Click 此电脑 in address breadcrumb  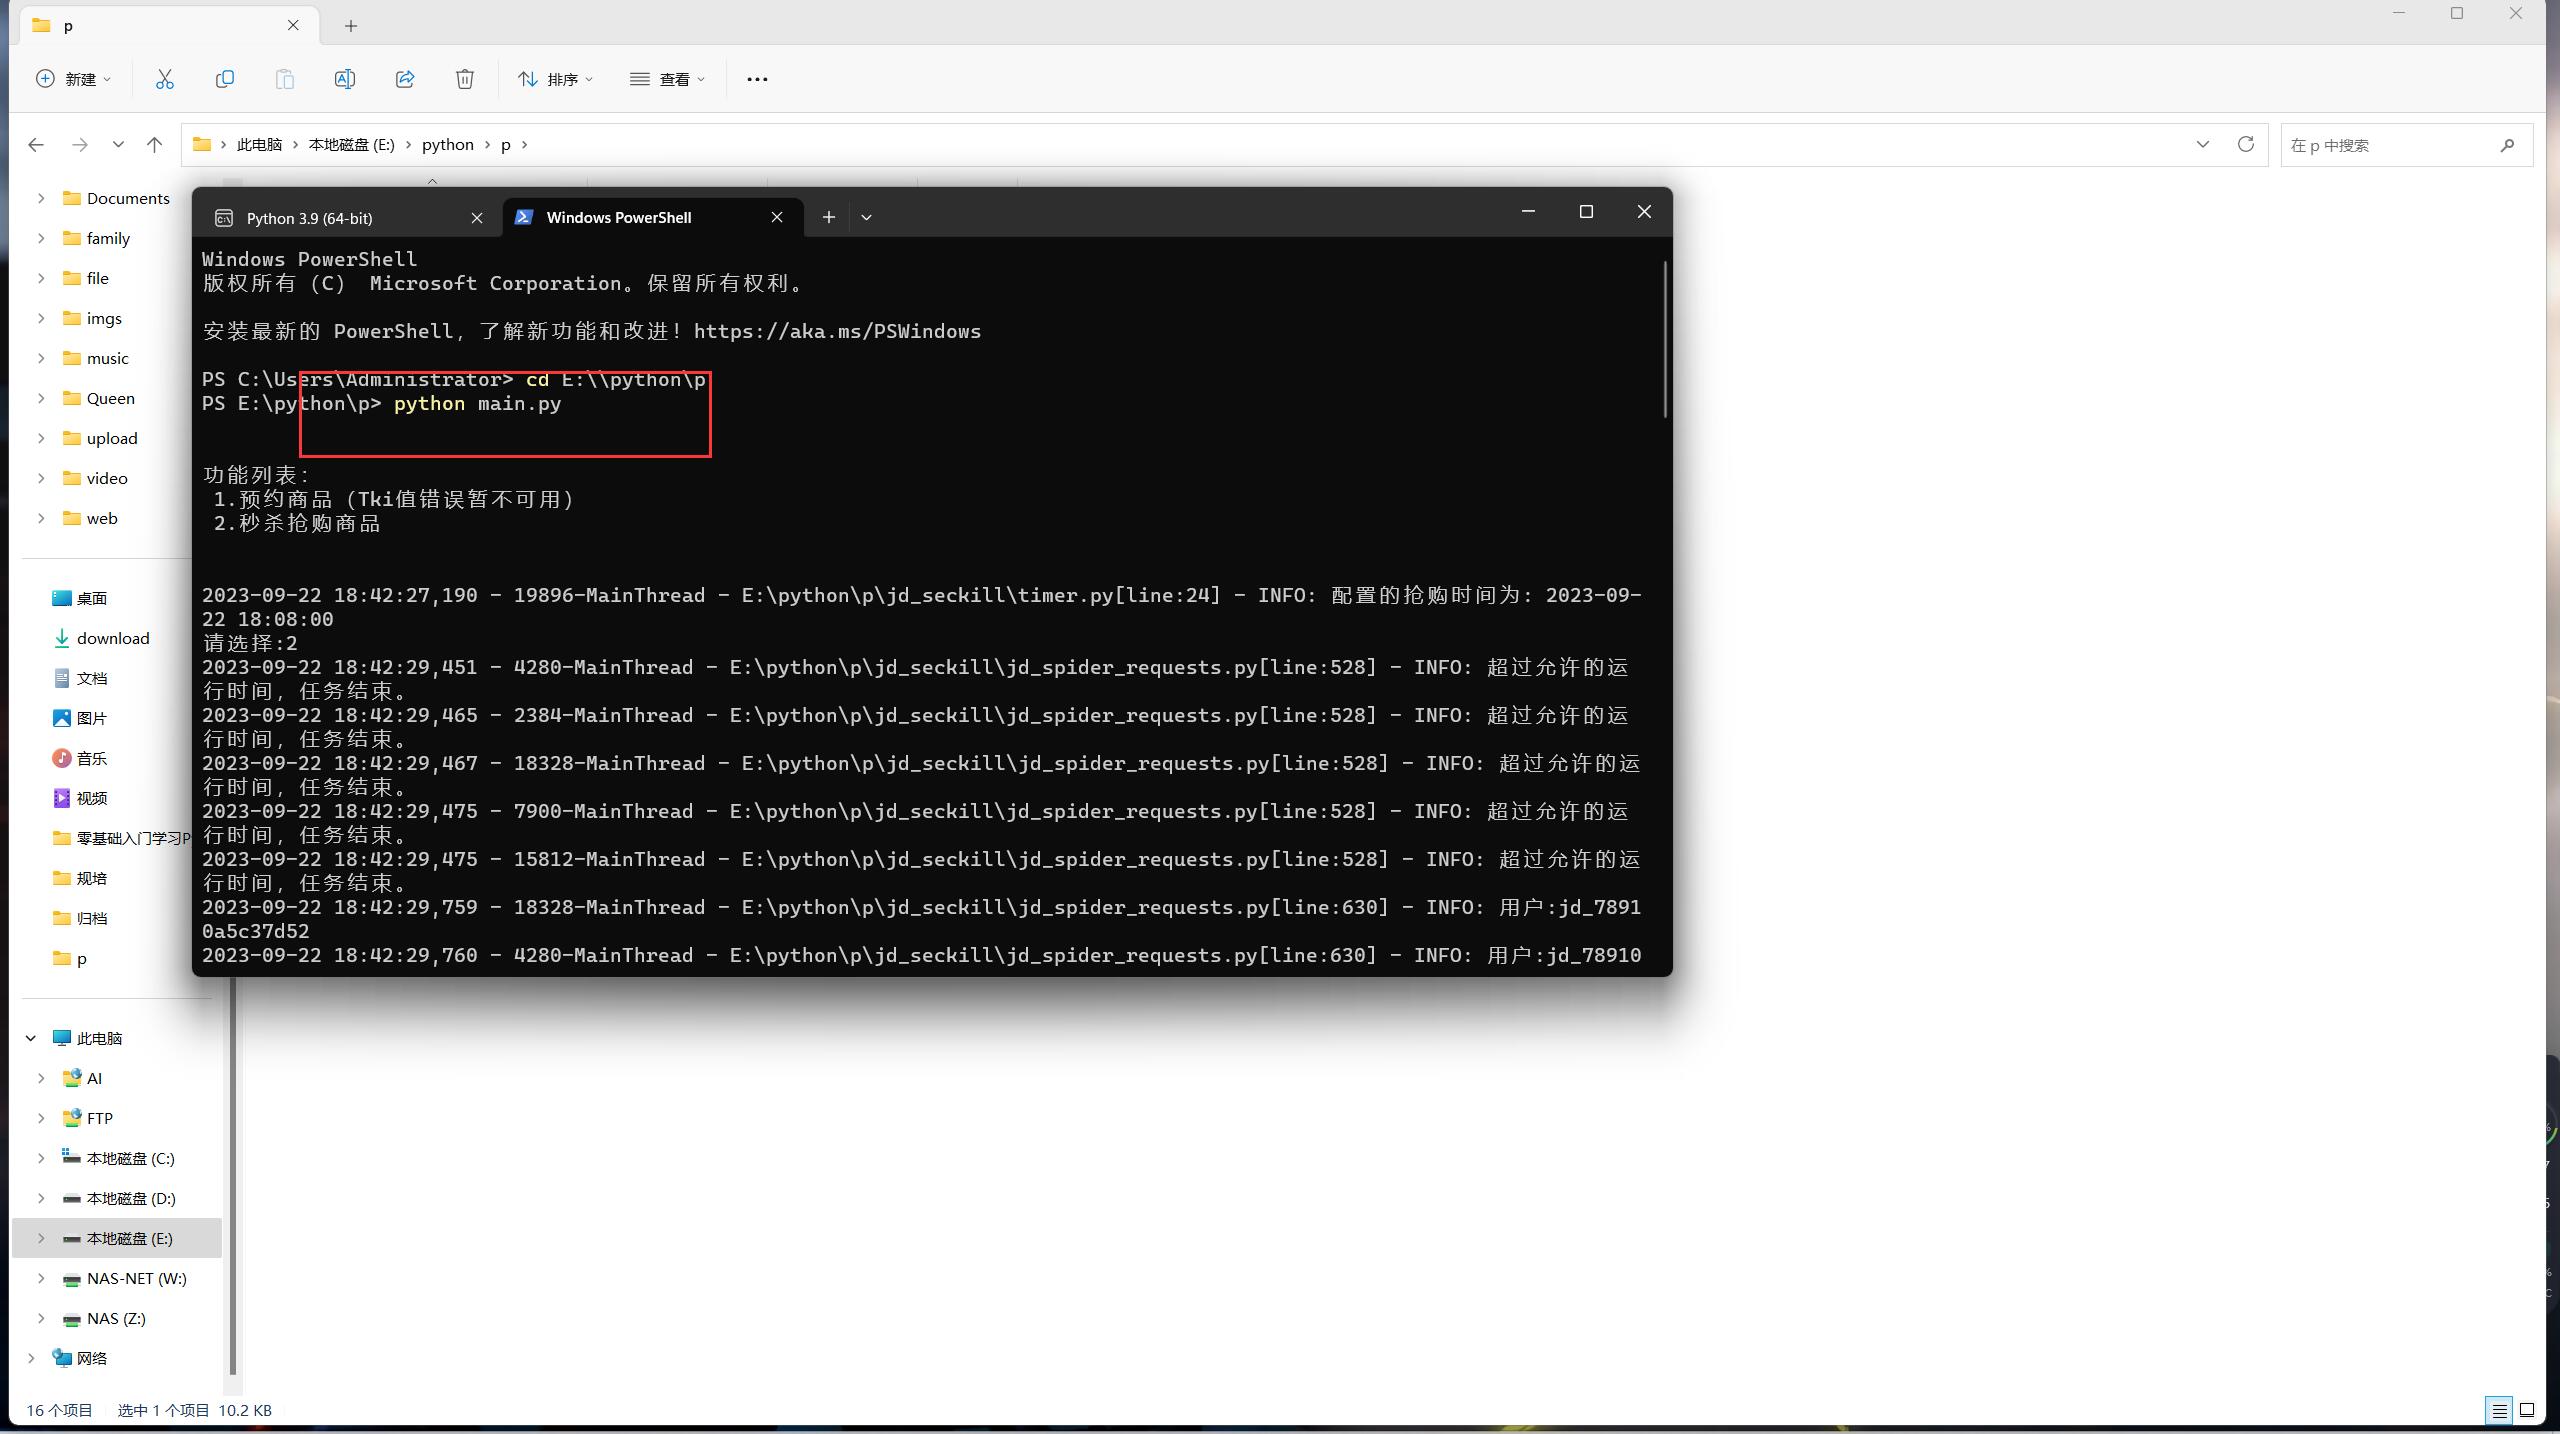[x=259, y=145]
